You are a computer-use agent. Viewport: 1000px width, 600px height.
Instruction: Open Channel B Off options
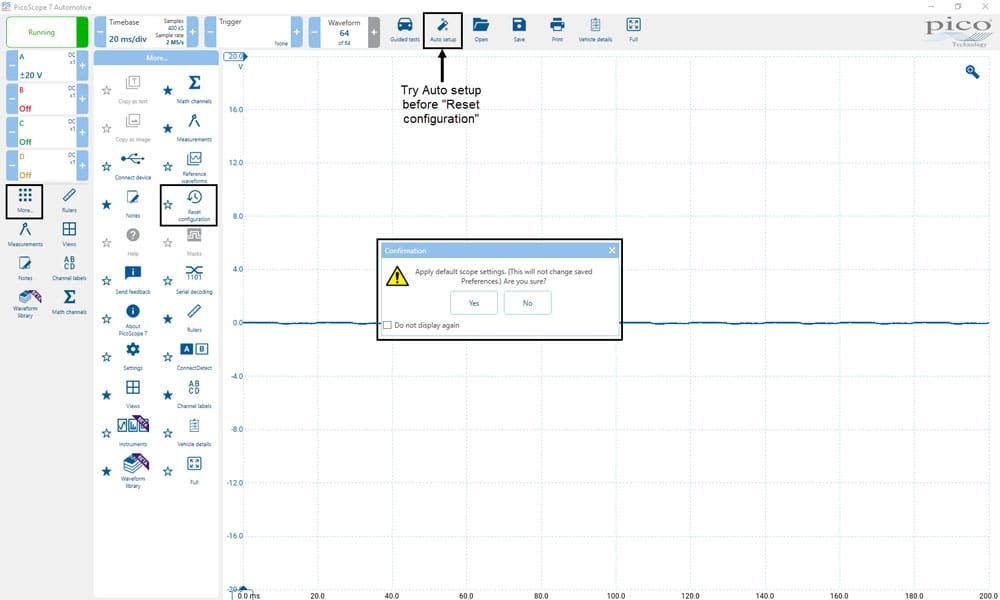tap(47, 98)
